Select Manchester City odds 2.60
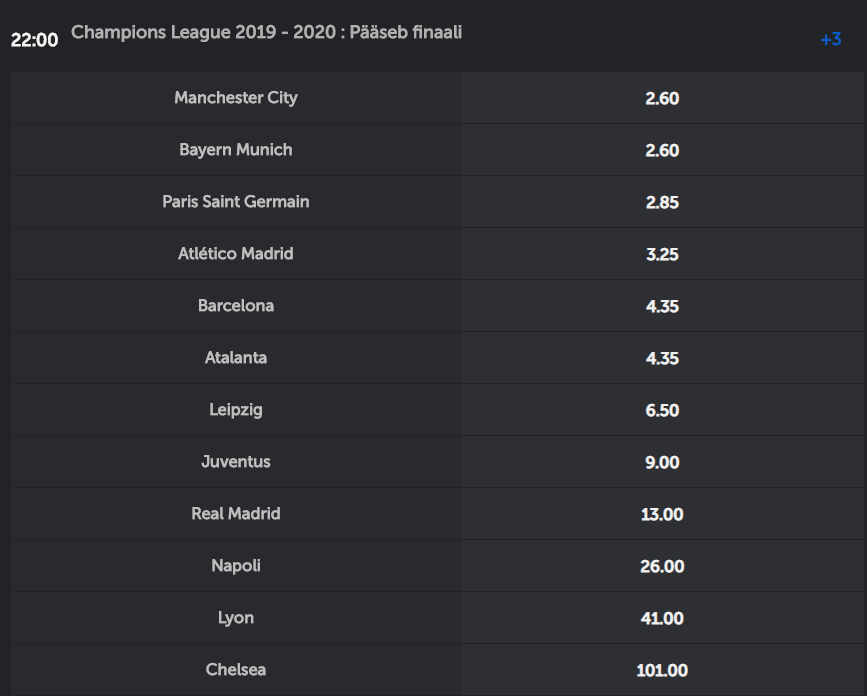The height and width of the screenshot is (696, 867). [x=662, y=98]
